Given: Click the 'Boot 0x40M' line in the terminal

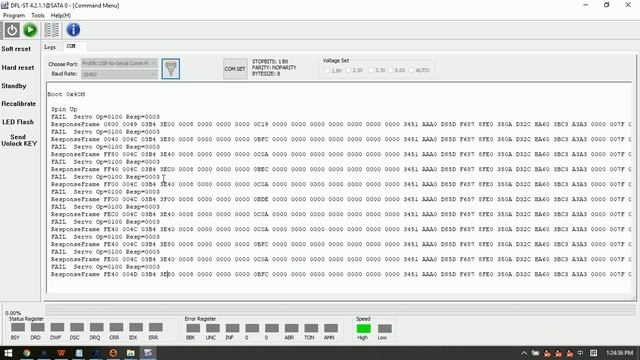Looking at the screenshot, I should click(66, 94).
